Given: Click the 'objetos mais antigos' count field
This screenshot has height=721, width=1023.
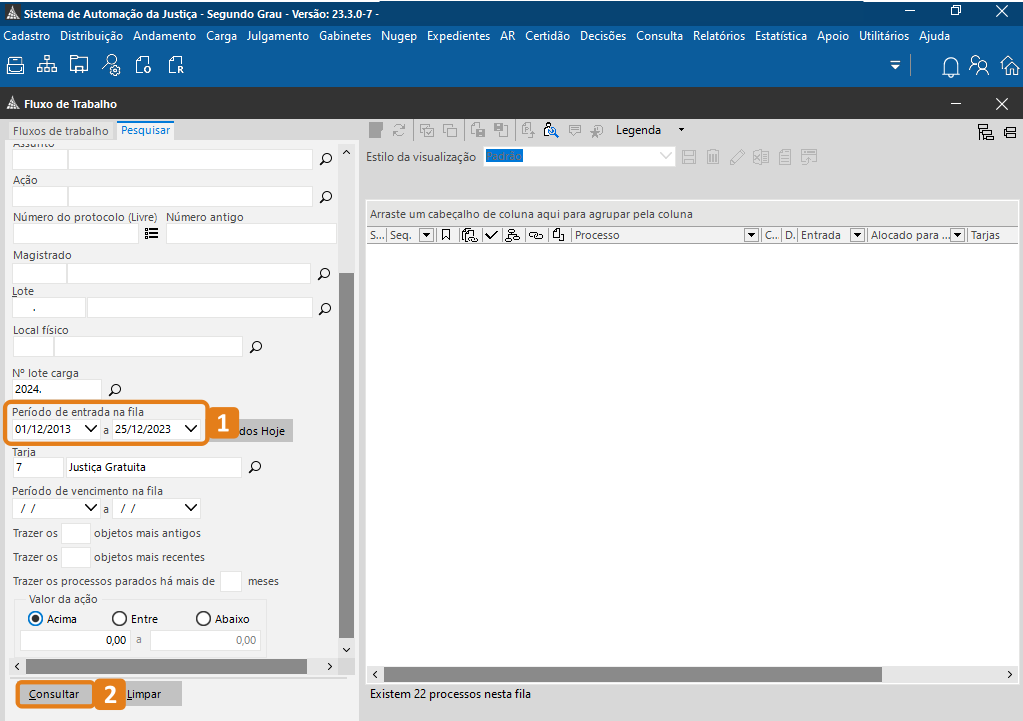Looking at the screenshot, I should click(x=76, y=533).
